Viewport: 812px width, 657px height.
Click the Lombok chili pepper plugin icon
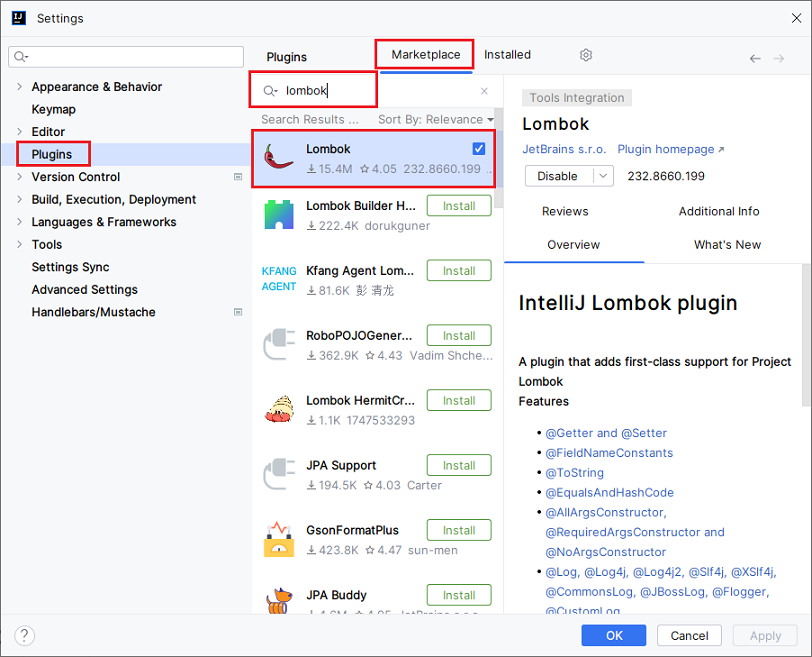point(278,159)
